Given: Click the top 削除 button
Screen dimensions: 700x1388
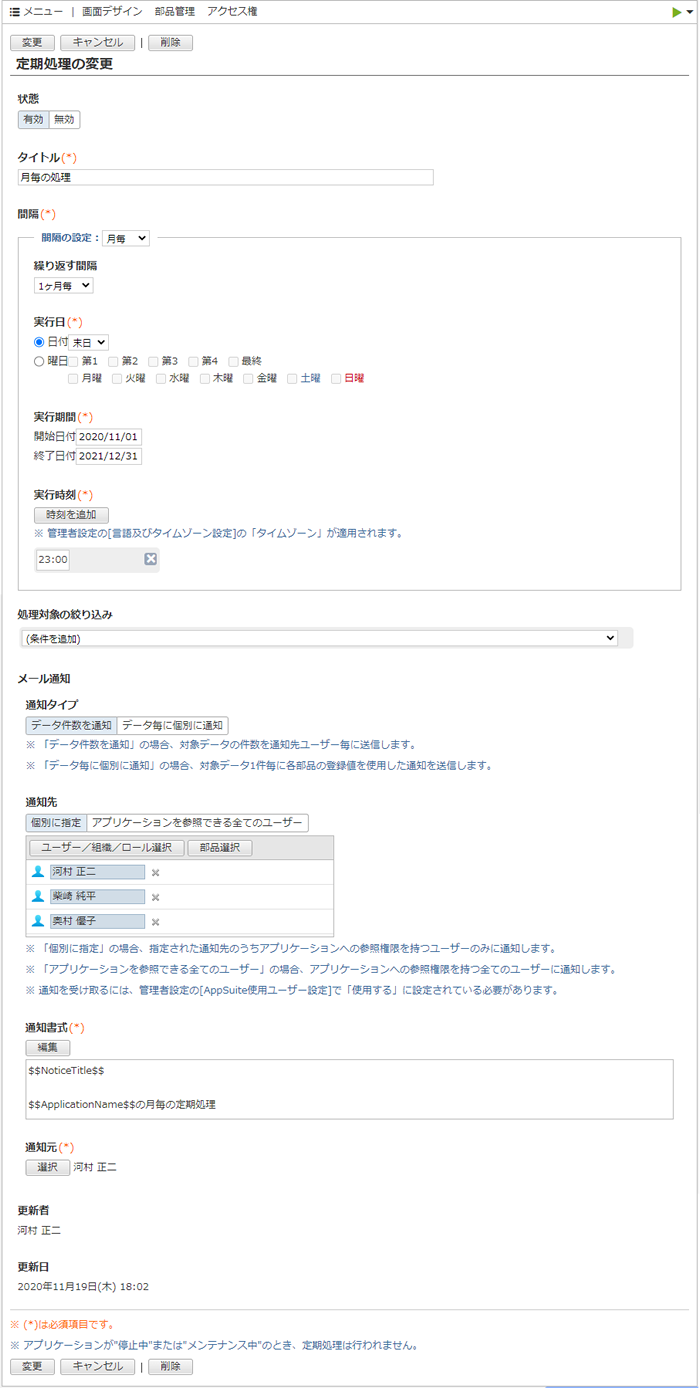Looking at the screenshot, I should tap(170, 43).
